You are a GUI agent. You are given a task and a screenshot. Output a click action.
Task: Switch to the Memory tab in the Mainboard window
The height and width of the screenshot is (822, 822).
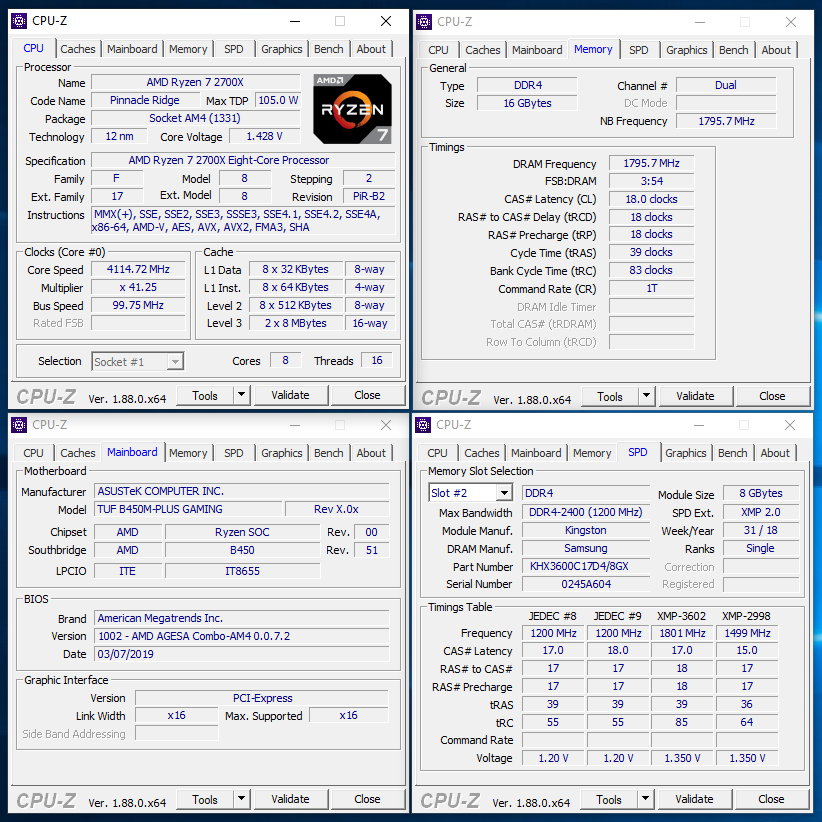pos(188,453)
